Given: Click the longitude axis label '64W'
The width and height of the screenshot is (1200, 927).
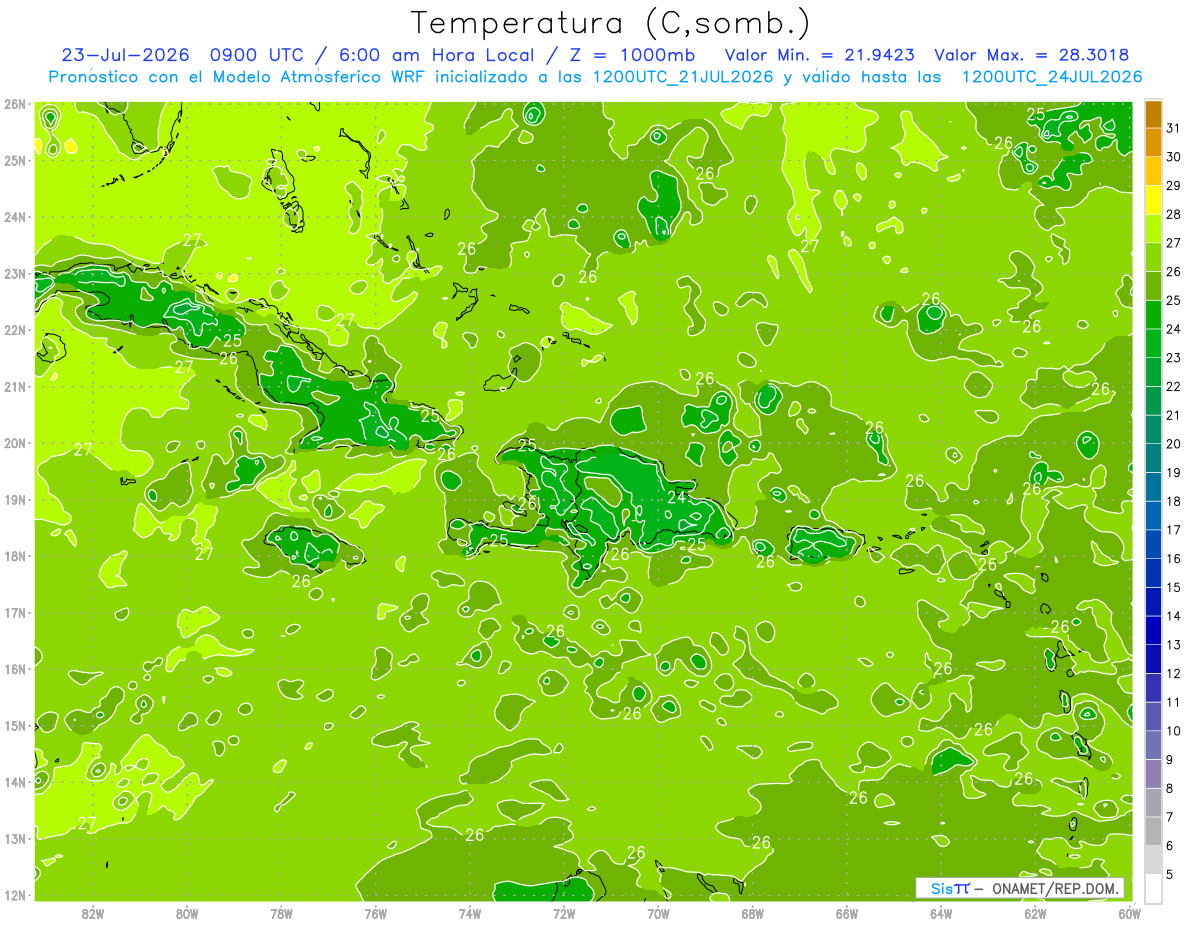Looking at the screenshot, I should click(941, 913).
